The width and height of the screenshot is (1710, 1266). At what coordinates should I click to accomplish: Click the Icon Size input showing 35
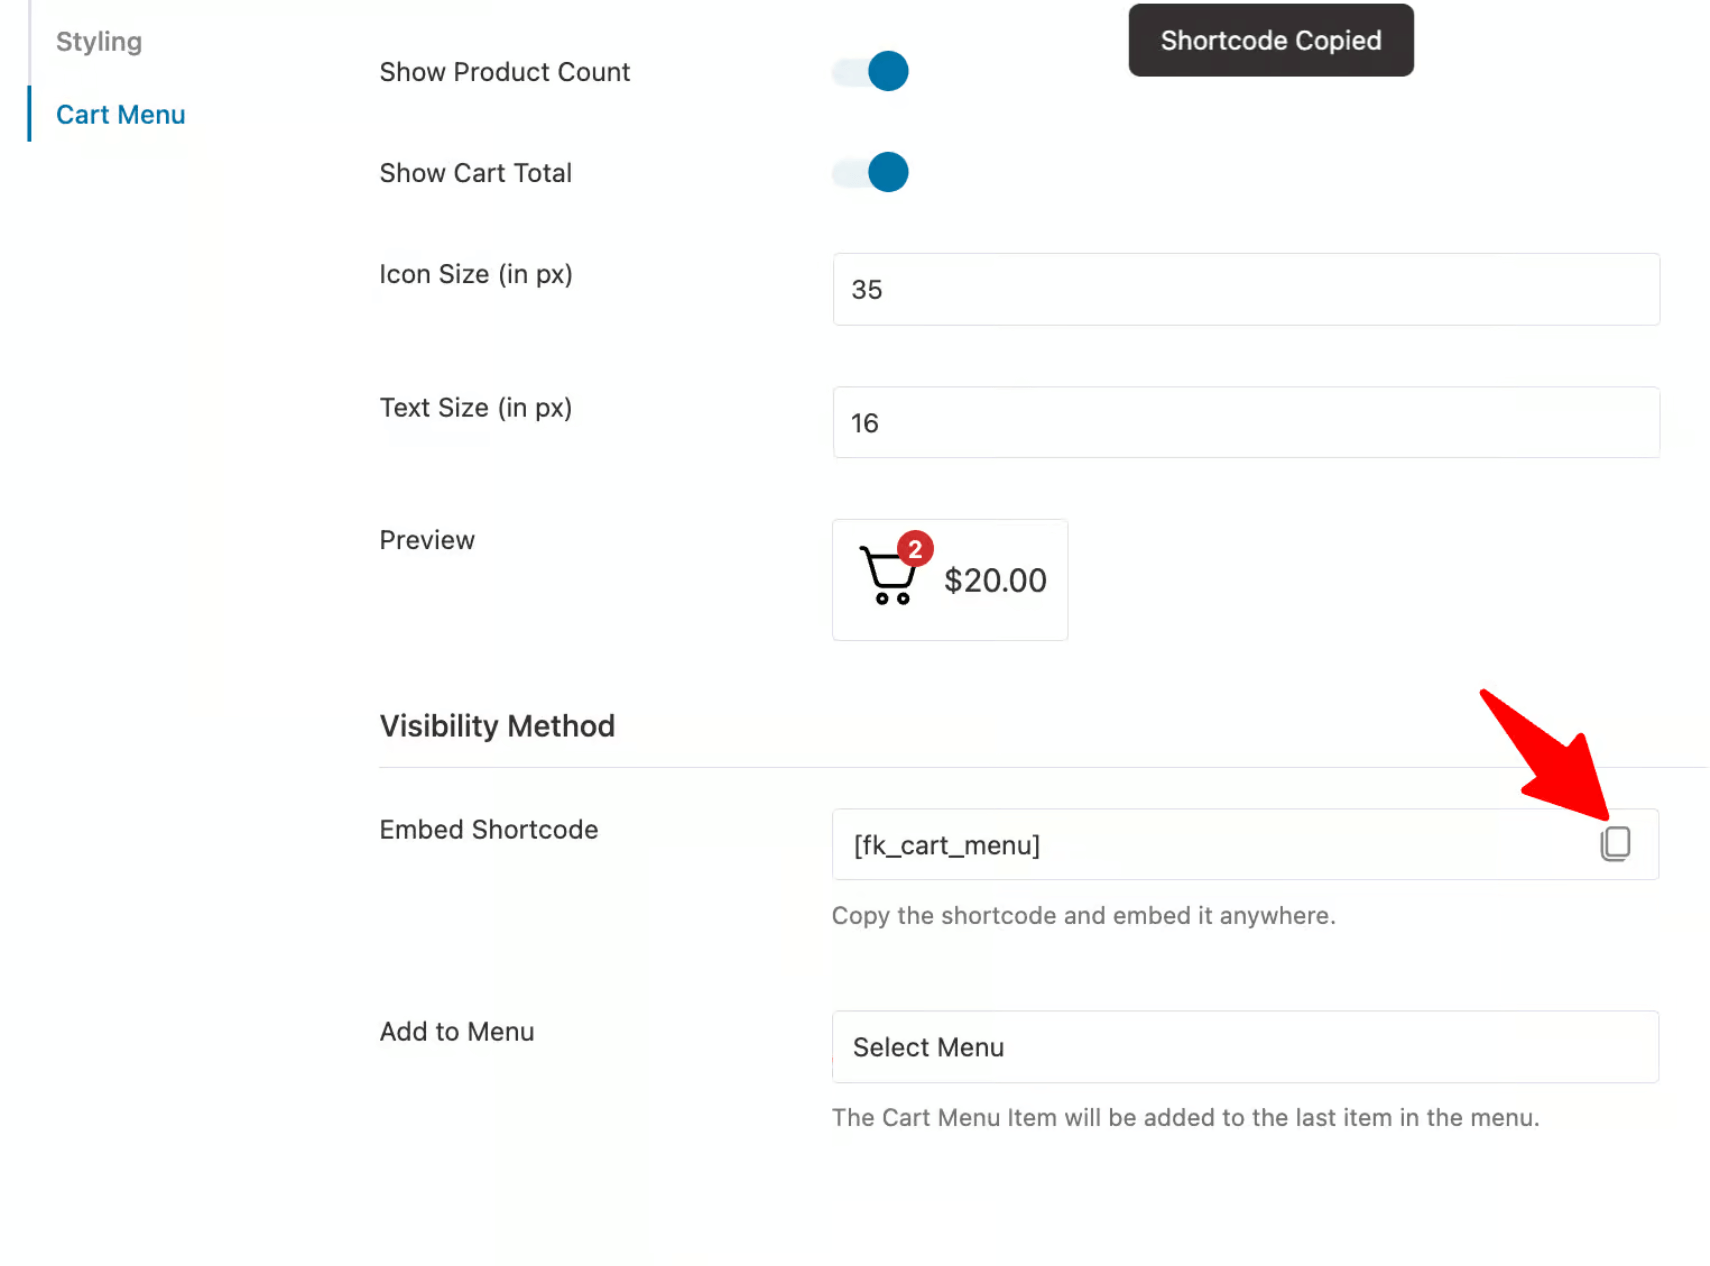(1244, 289)
